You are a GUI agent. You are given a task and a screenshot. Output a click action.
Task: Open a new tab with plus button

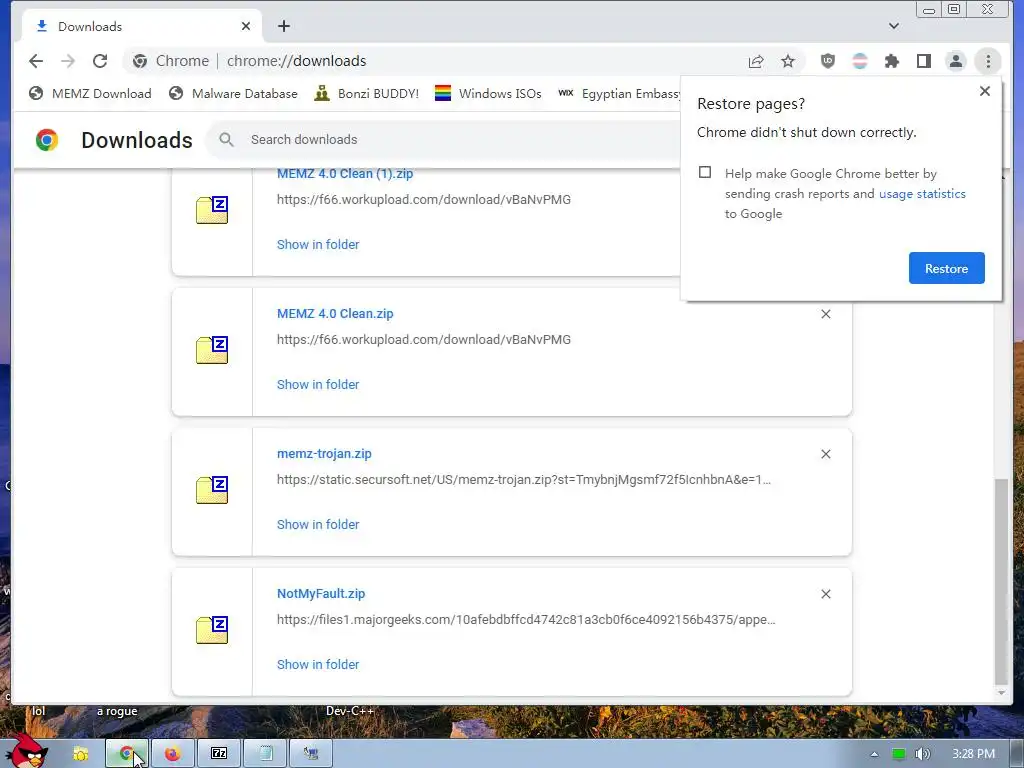click(283, 26)
